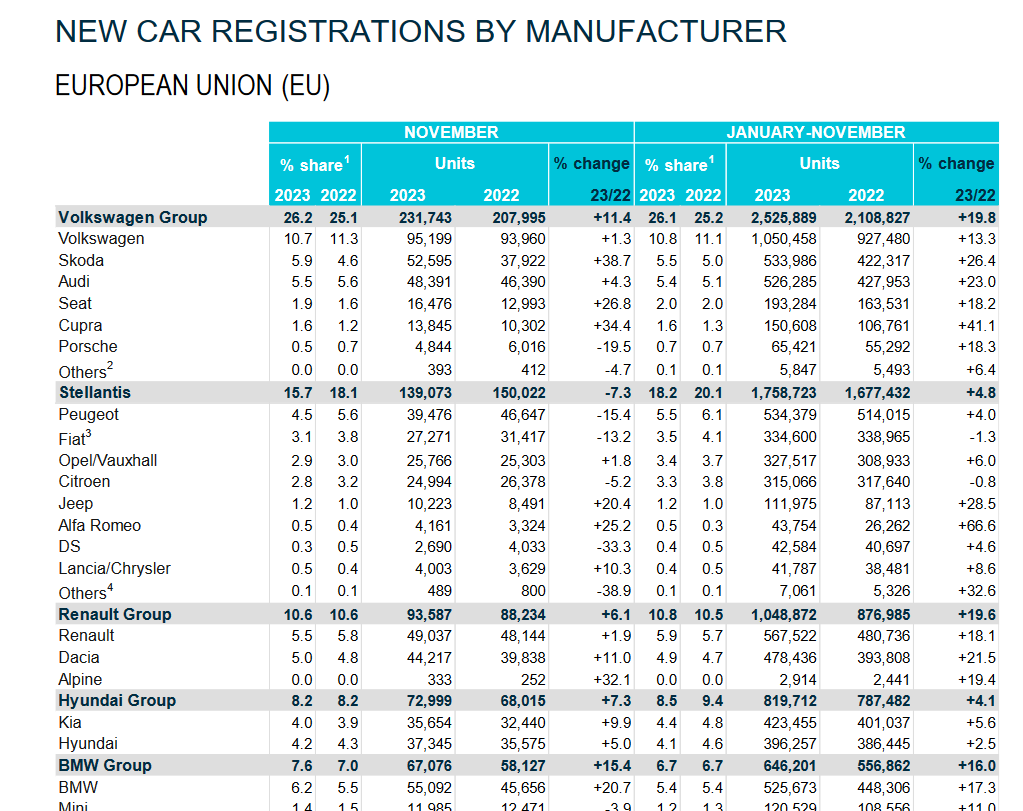Click the 'European Union (EU)' subtitle
This screenshot has width=1023, height=811.
(192, 86)
